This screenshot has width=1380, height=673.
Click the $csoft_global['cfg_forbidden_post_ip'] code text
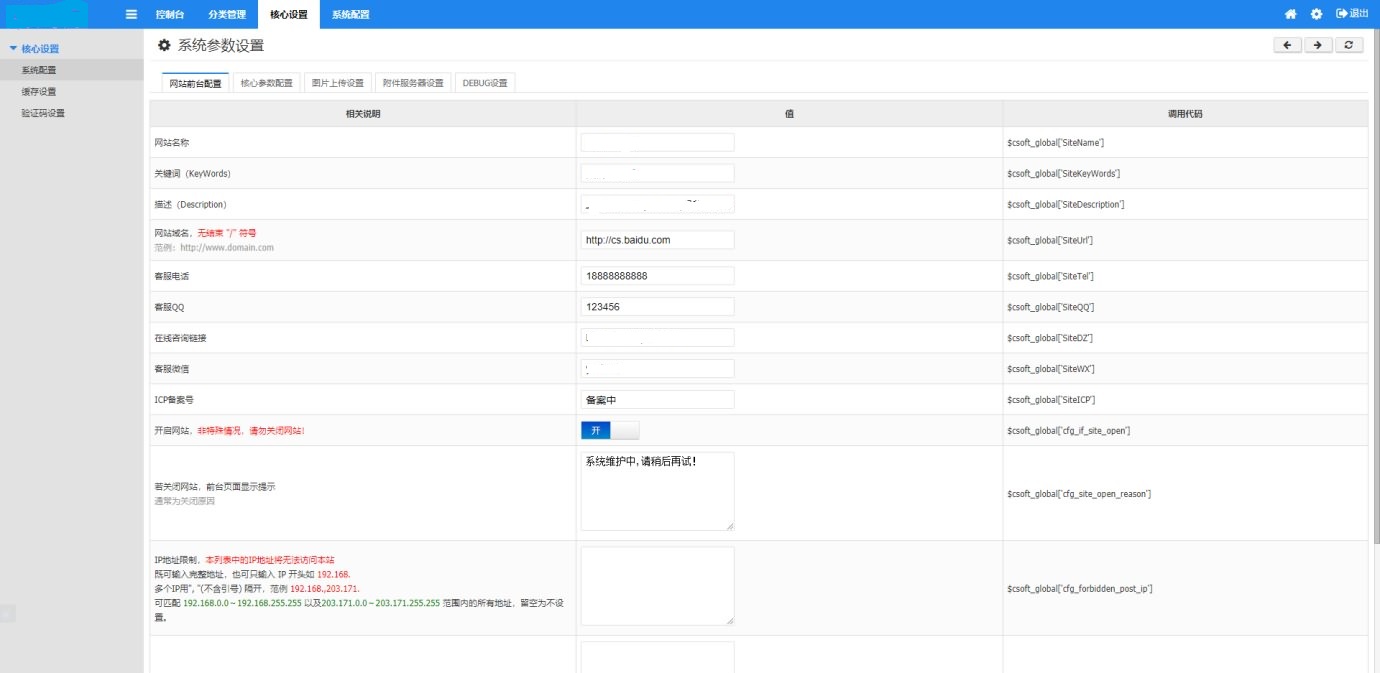[x=1079, y=589]
